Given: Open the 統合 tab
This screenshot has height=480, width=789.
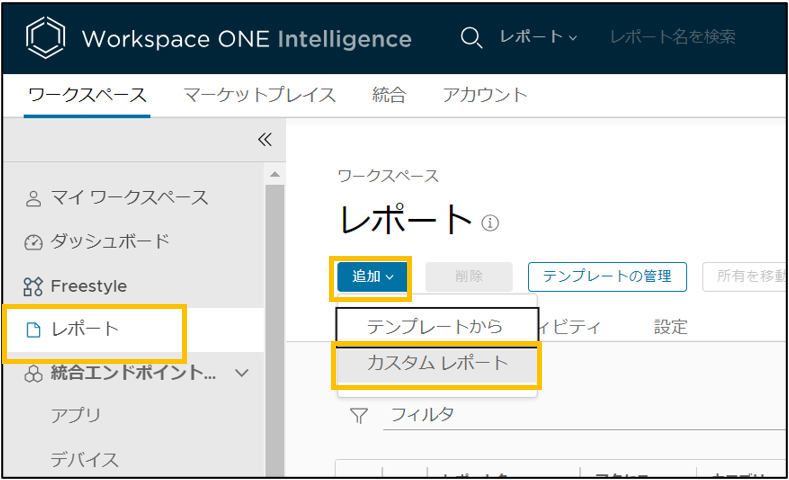Looking at the screenshot, I should point(389,95).
